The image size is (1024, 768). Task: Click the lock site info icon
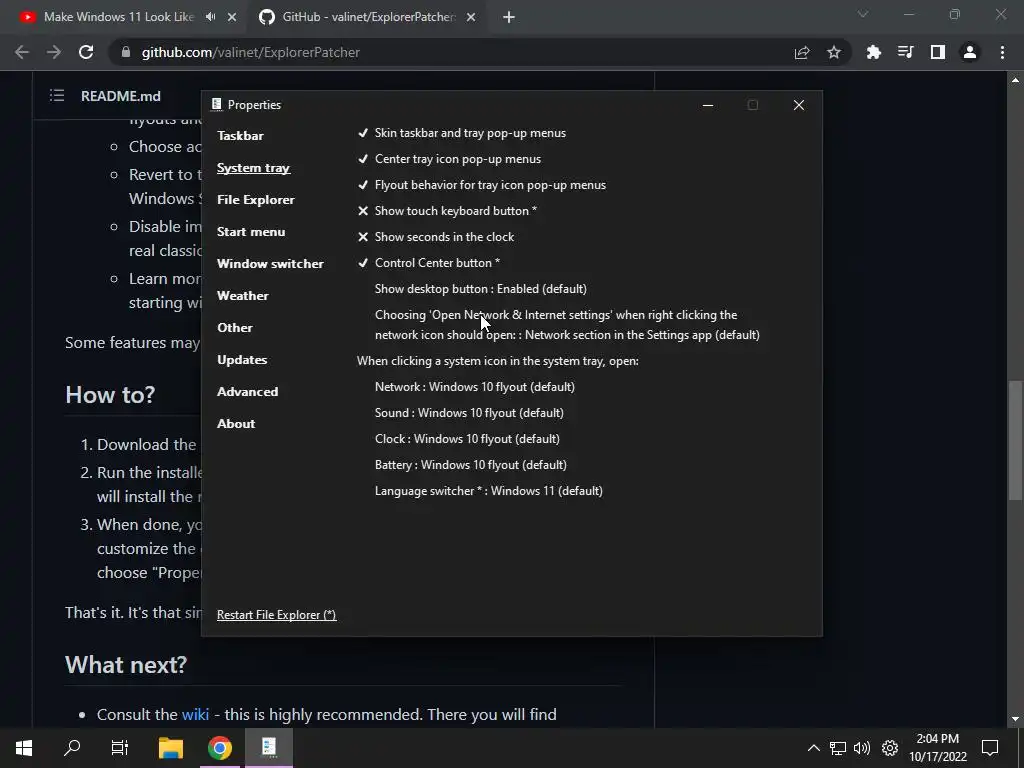pos(126,52)
